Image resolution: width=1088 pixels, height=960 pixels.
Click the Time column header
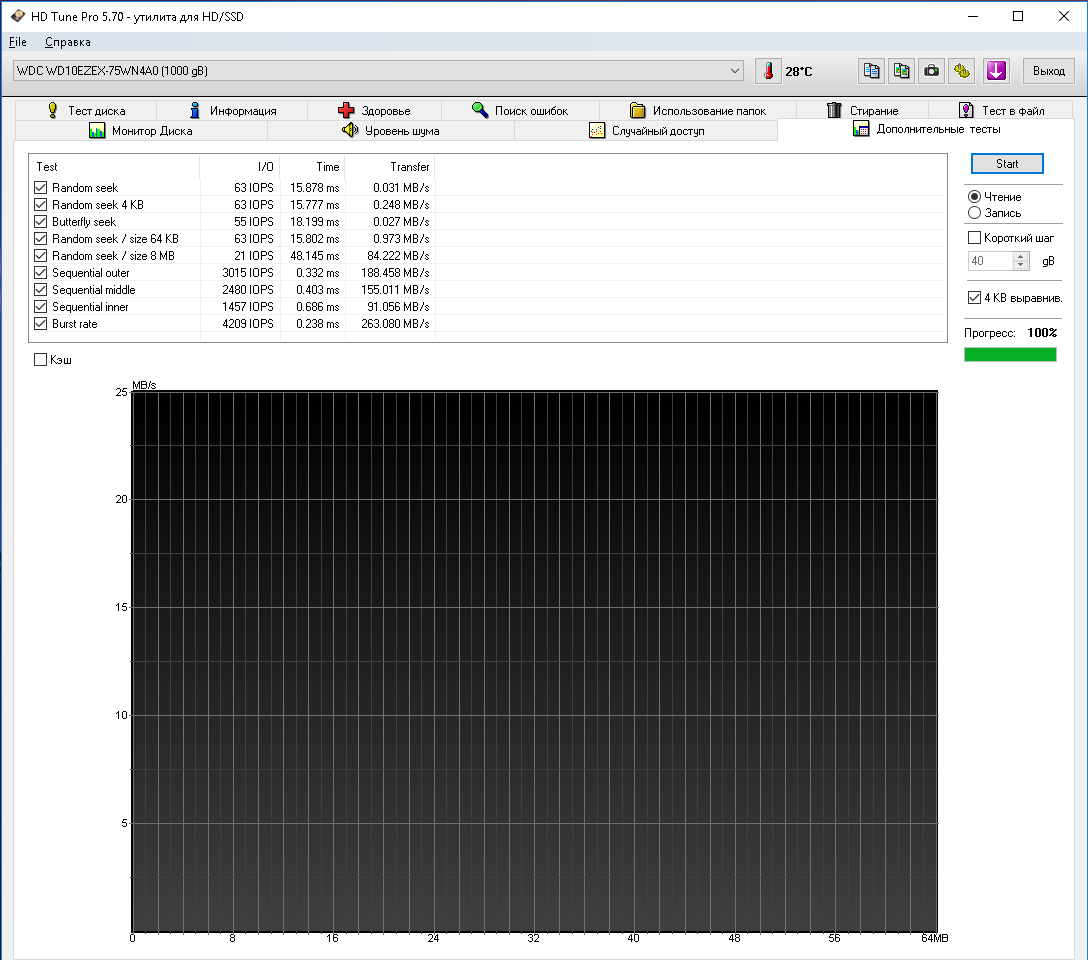pyautogui.click(x=313, y=166)
